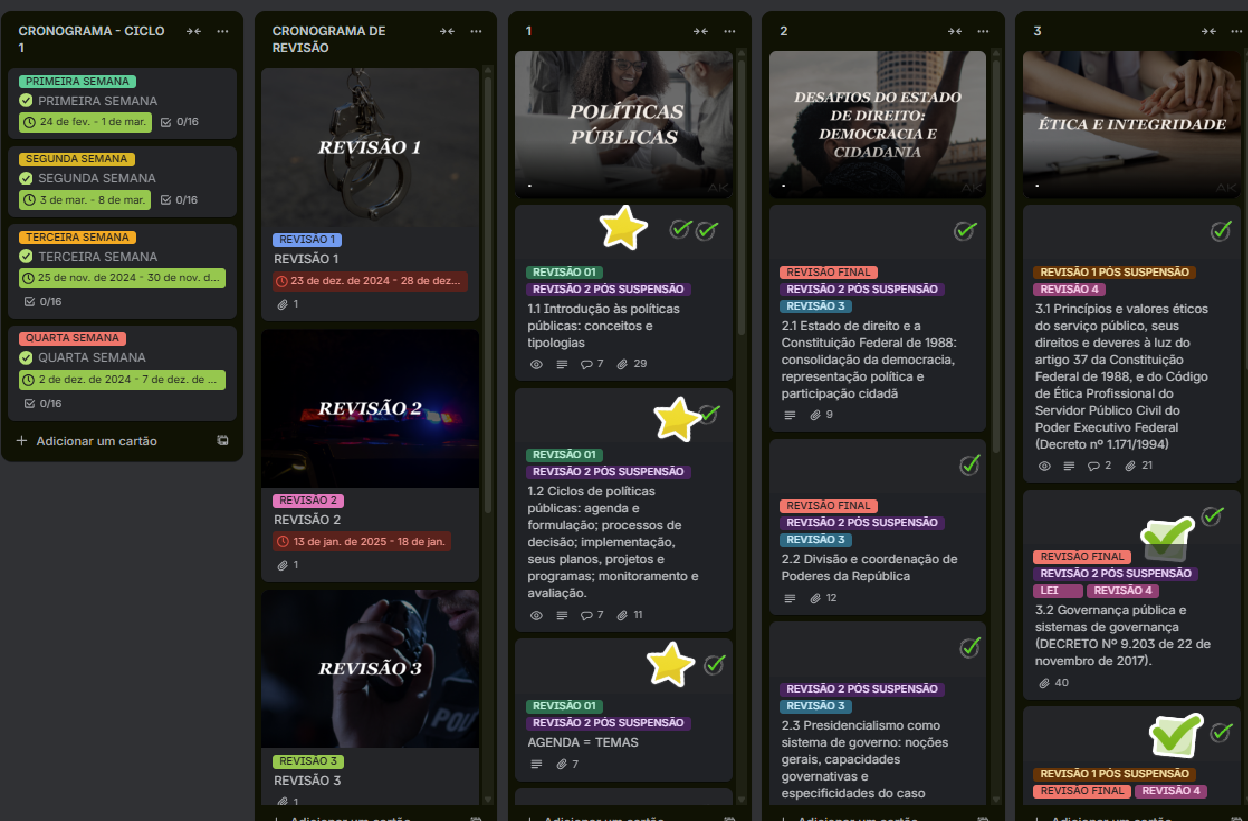Open the 29 attachments badge on card 1.1
The width and height of the screenshot is (1248, 821).
click(x=632, y=364)
